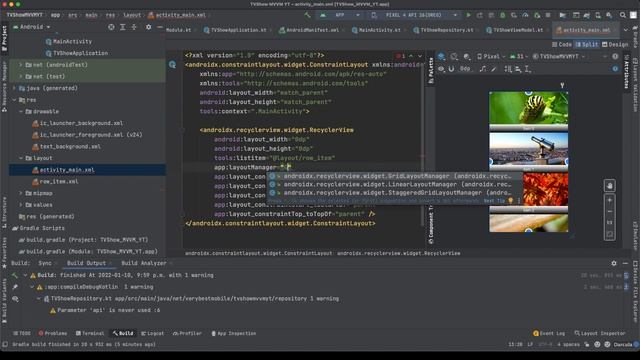640x360 pixels.
Task: Open Search Everywhere magnifier in toolbar
Action: coord(622,15)
